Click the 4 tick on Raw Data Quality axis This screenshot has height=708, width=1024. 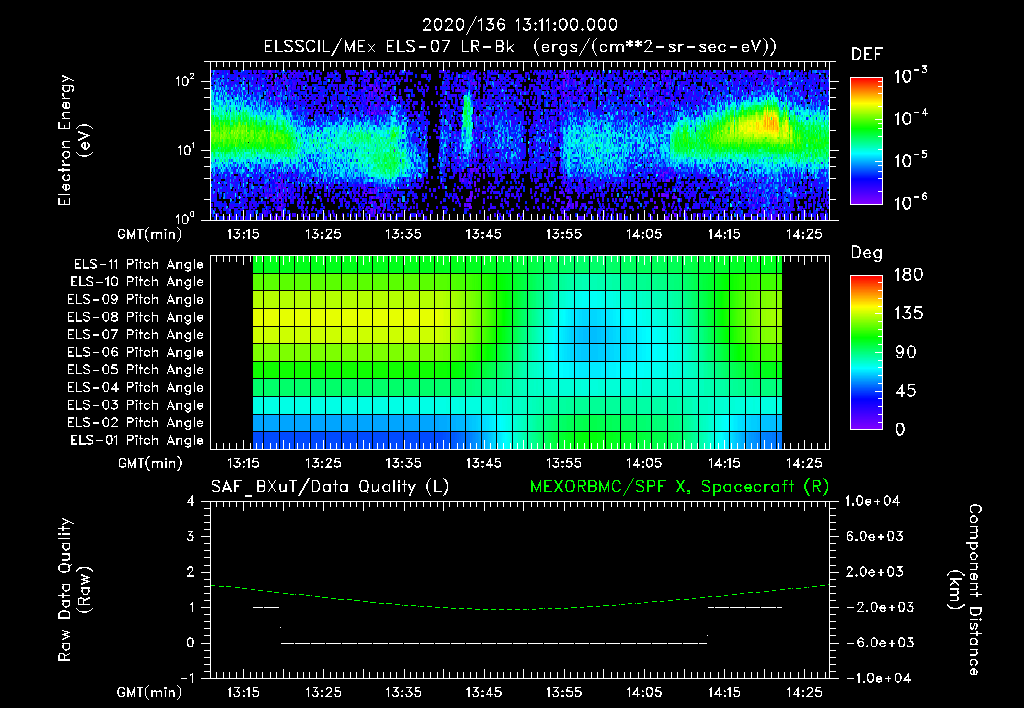[191, 501]
